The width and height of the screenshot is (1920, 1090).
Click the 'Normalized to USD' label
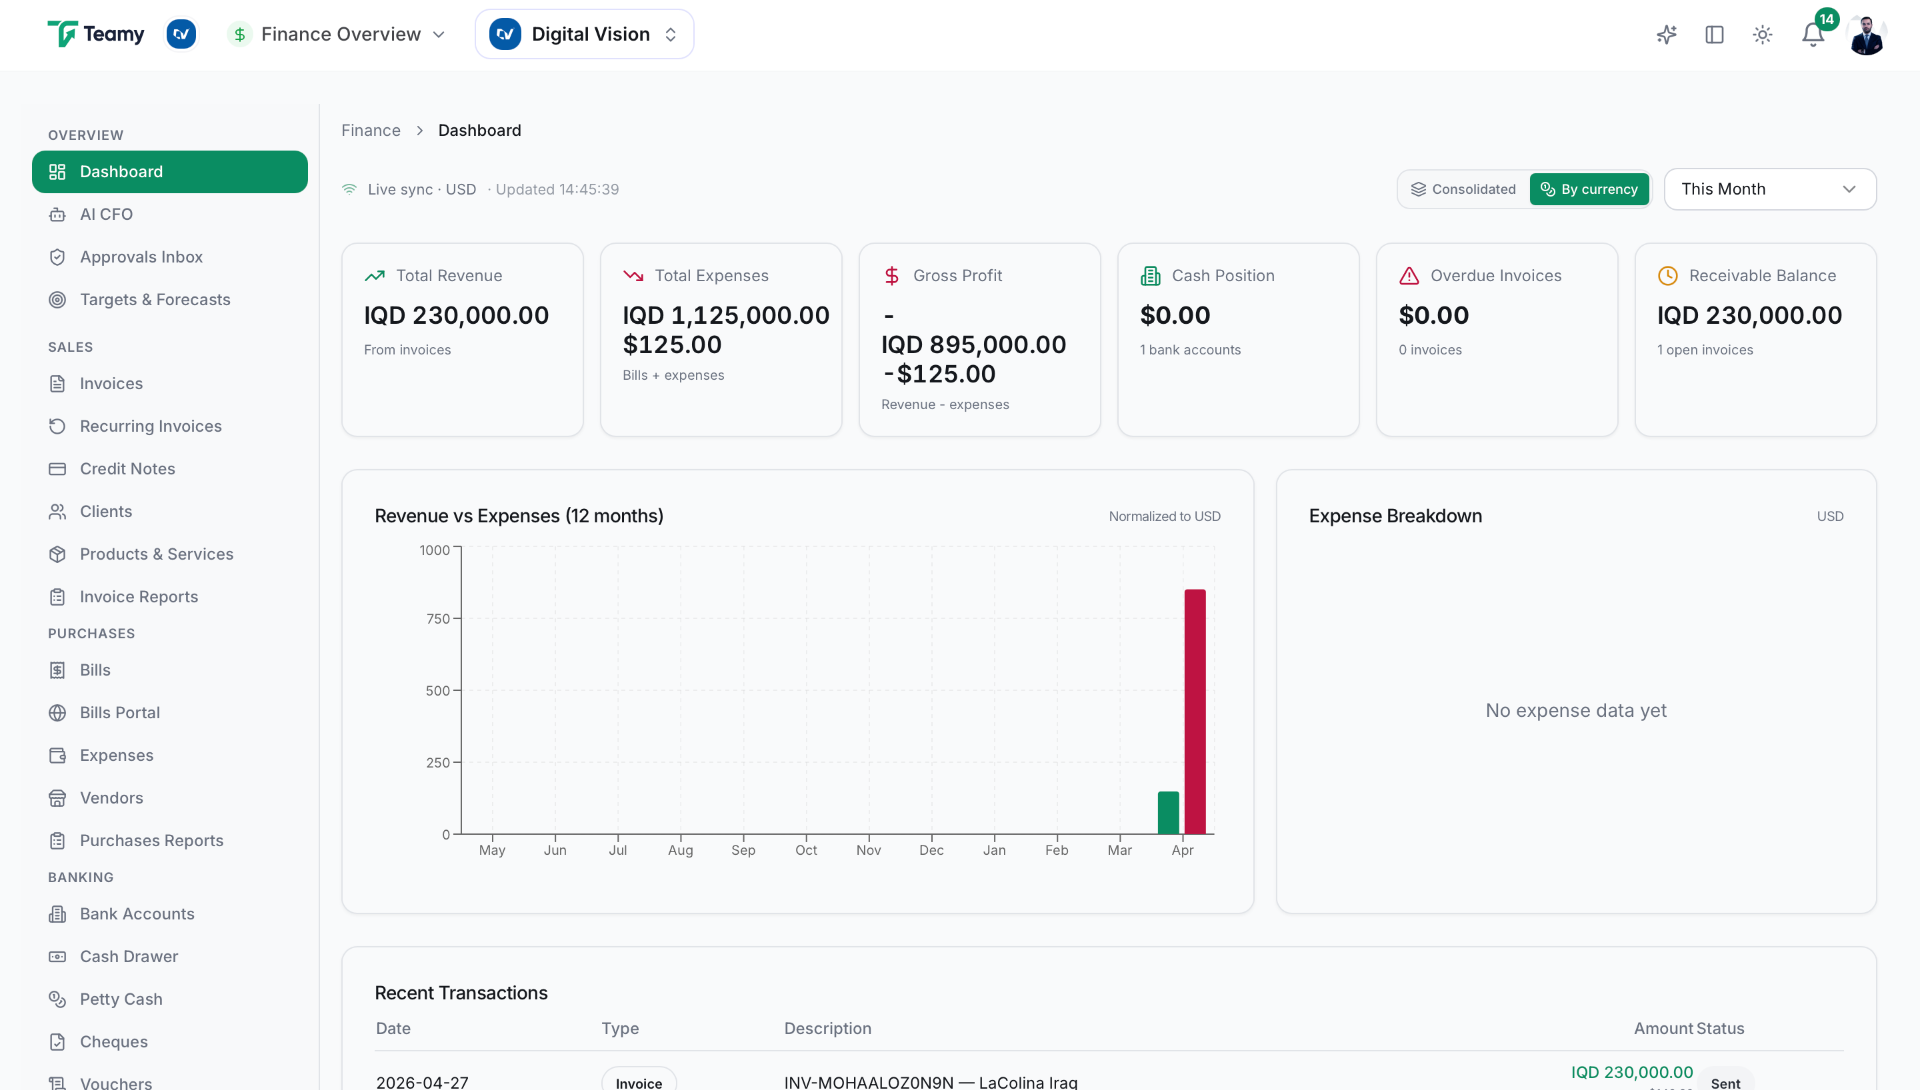coord(1165,516)
